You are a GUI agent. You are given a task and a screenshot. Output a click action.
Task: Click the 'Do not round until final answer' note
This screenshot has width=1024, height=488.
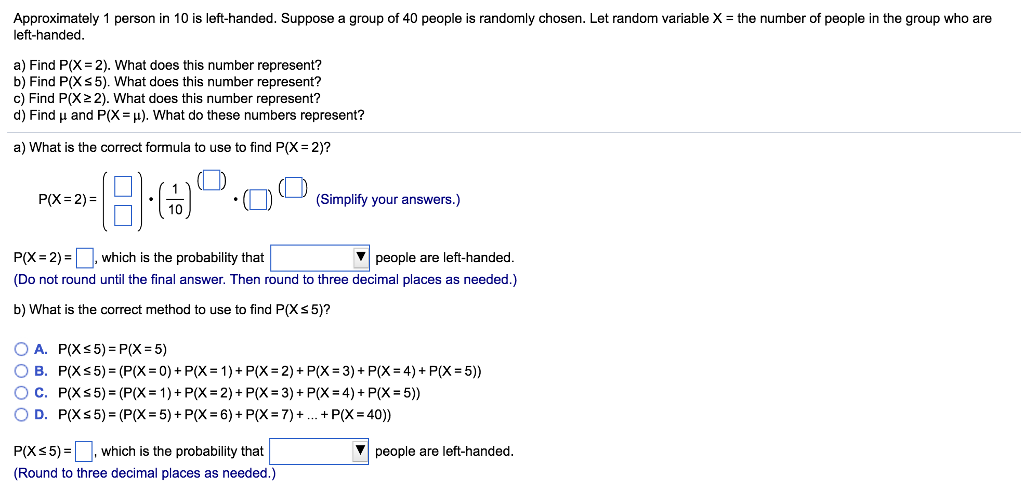point(265,280)
